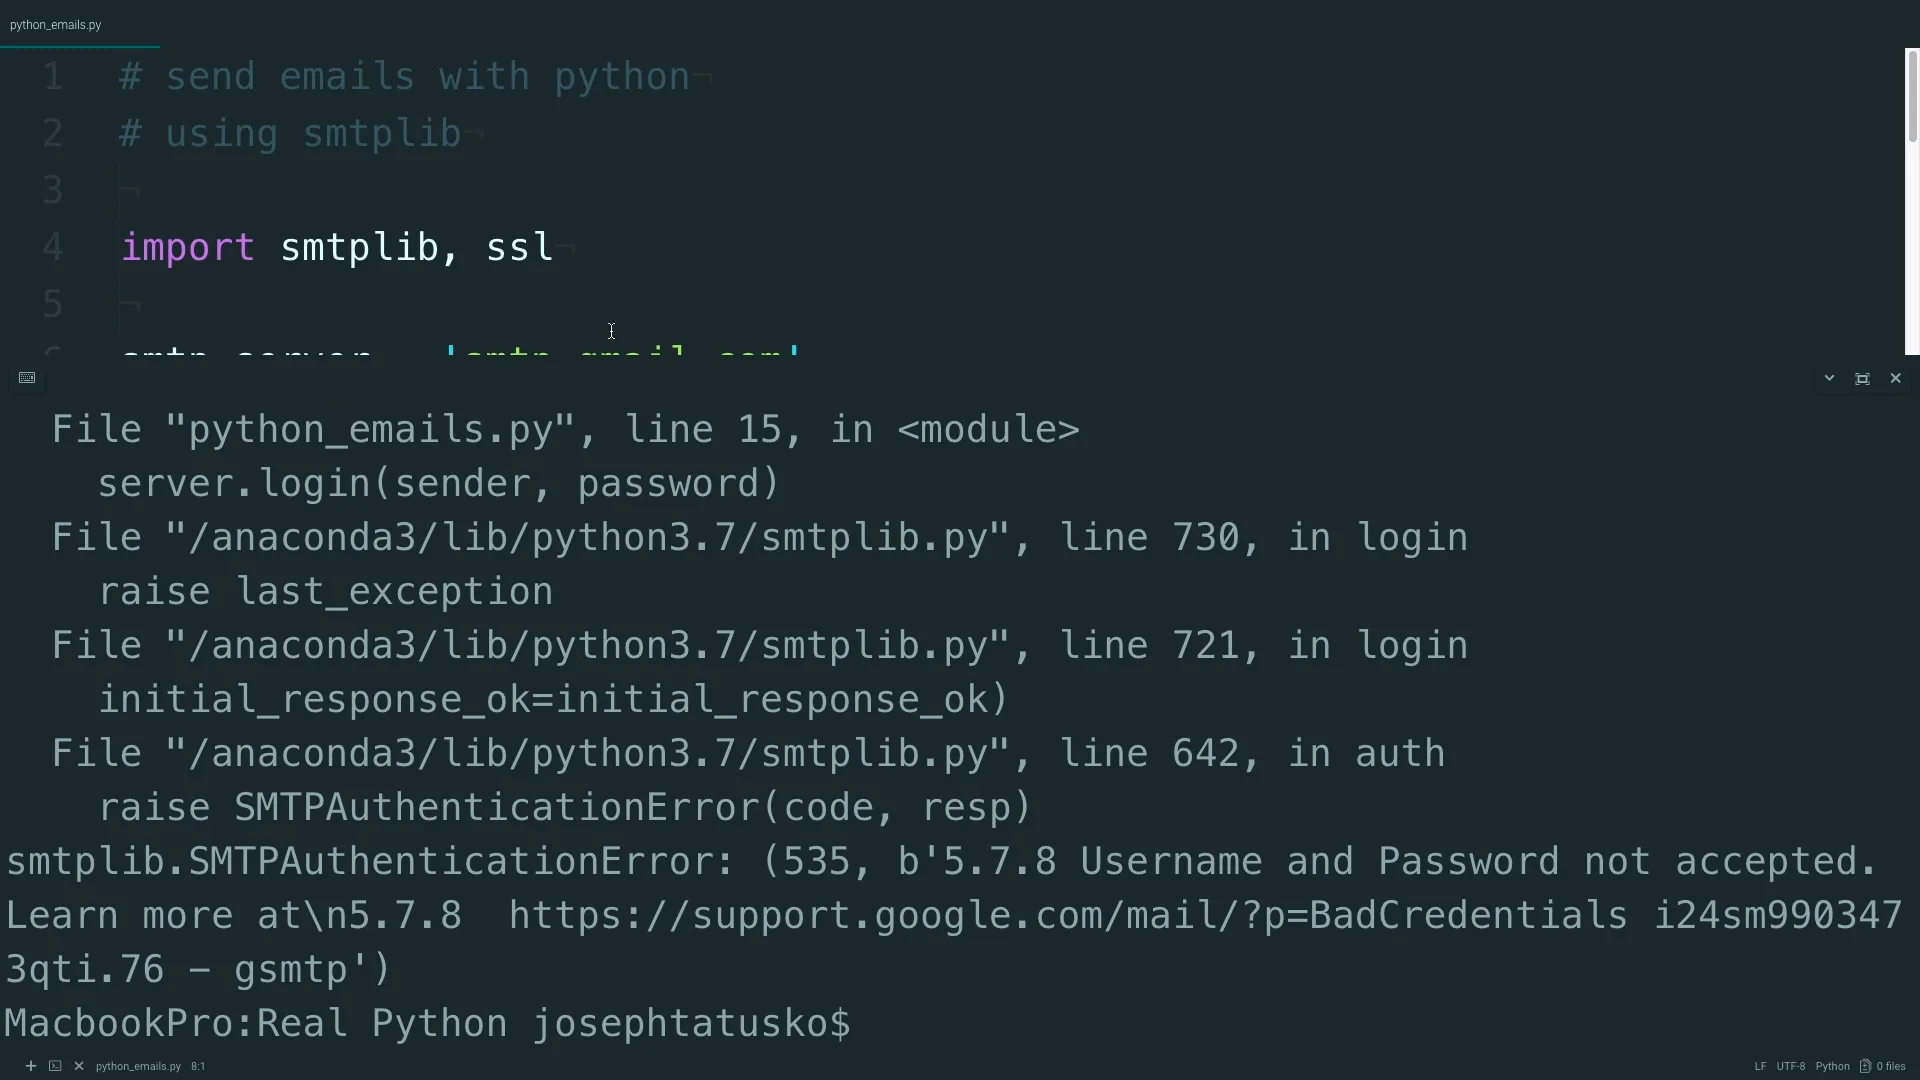
Task: Open a new terminal with plus icon
Action: 31,1066
